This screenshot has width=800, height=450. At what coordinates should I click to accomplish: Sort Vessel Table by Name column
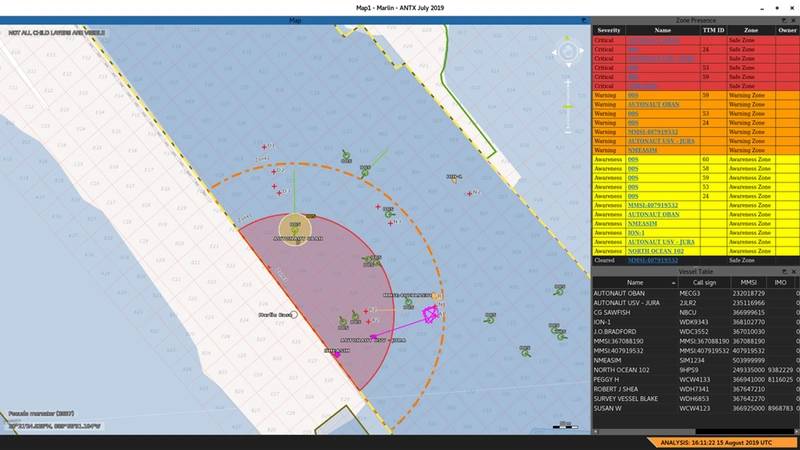tap(635, 283)
